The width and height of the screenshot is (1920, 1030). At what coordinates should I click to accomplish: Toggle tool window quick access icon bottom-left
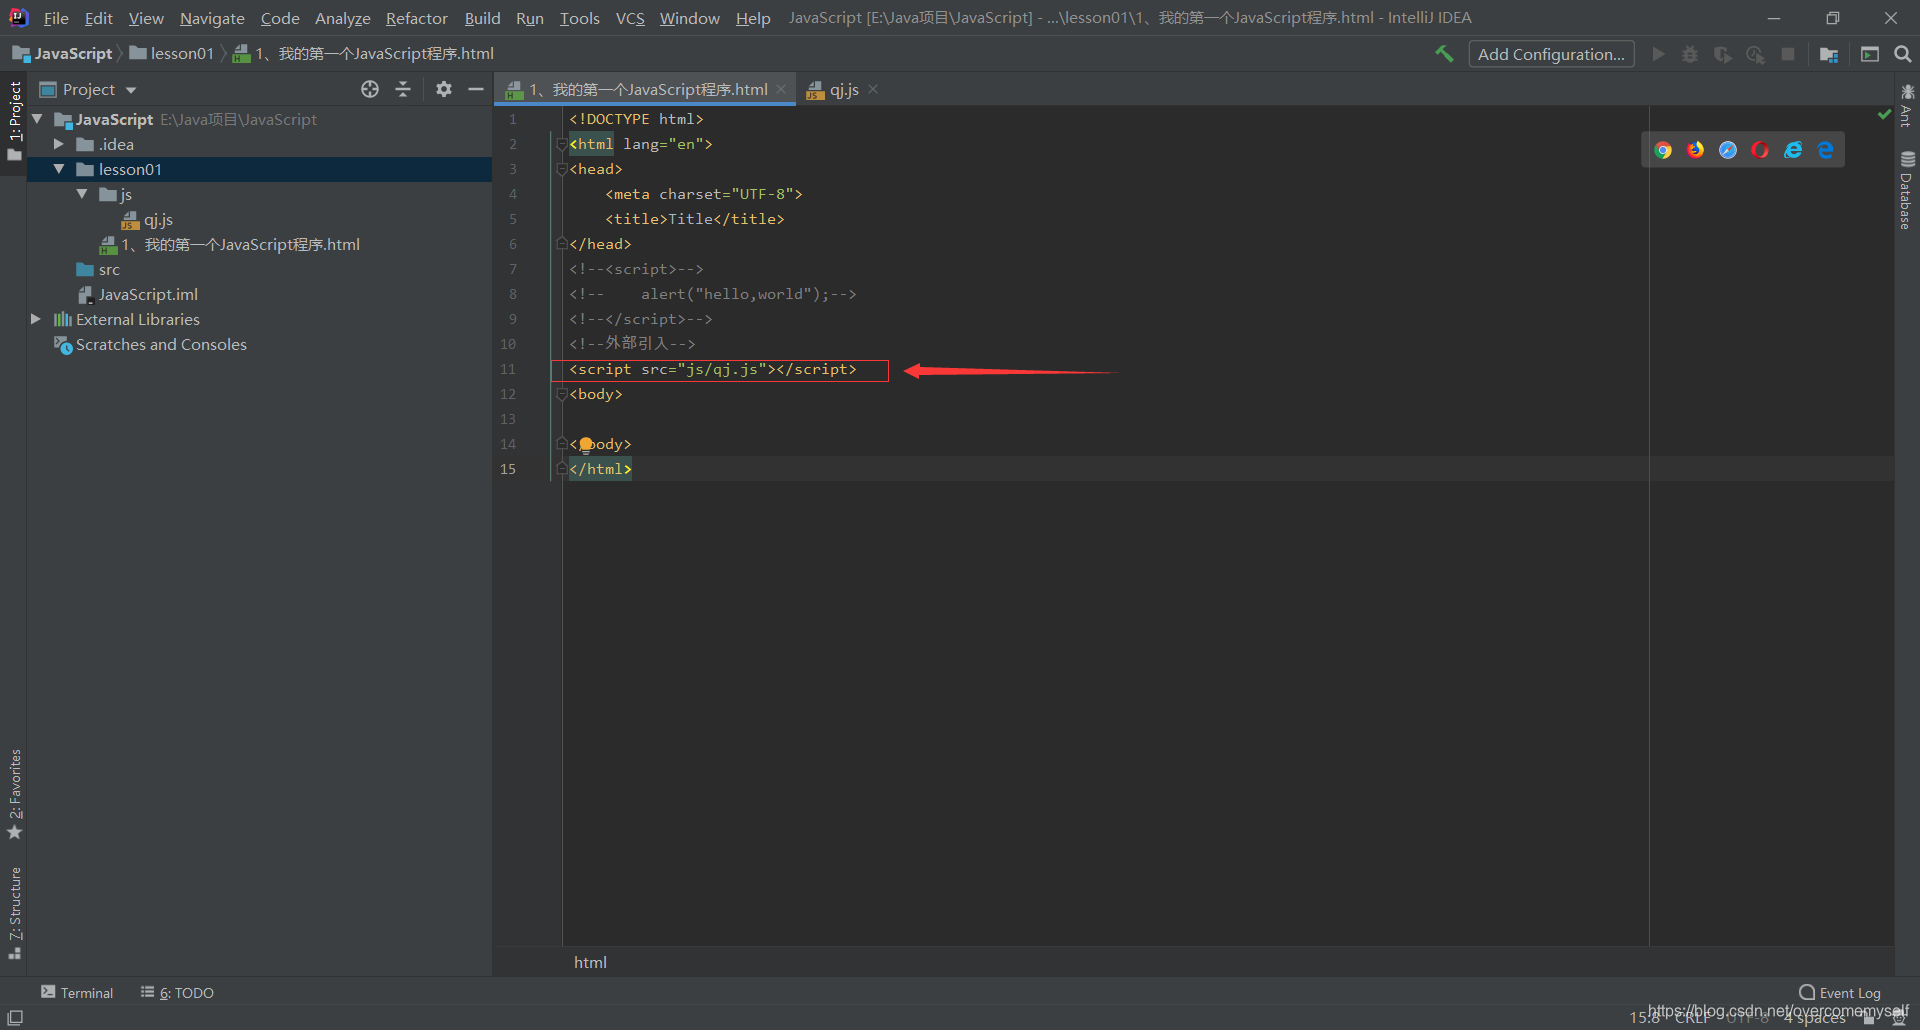(x=15, y=1017)
